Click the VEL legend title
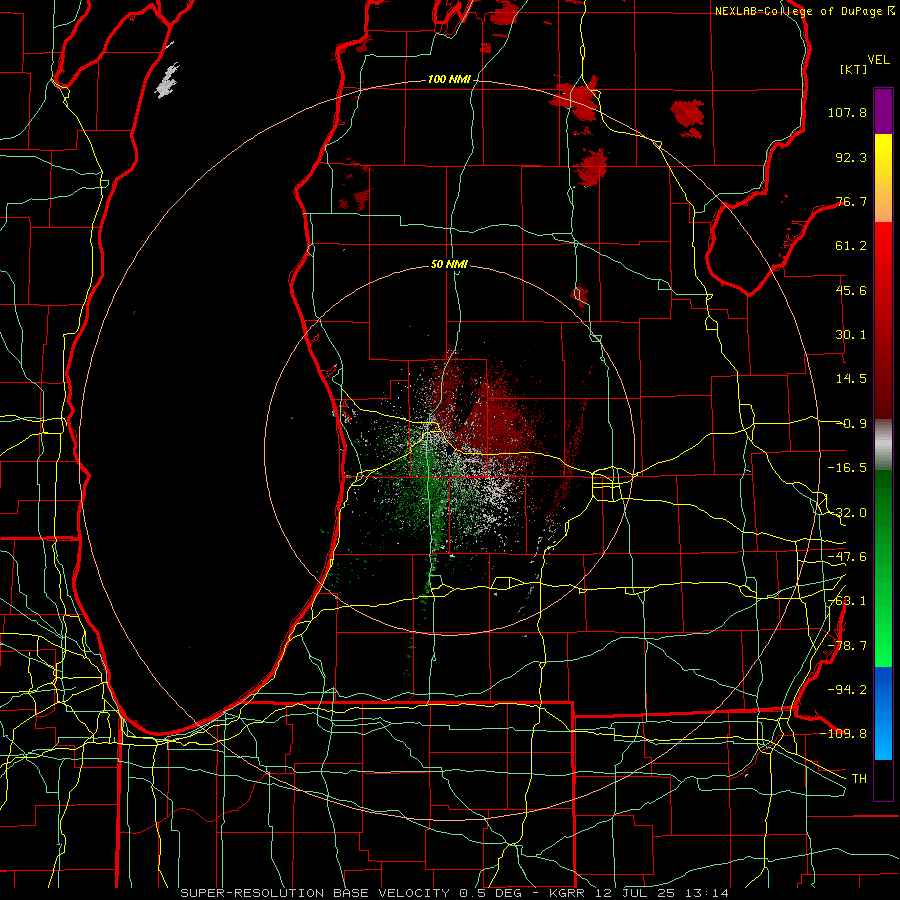Screen dimensions: 900x900 [878, 60]
